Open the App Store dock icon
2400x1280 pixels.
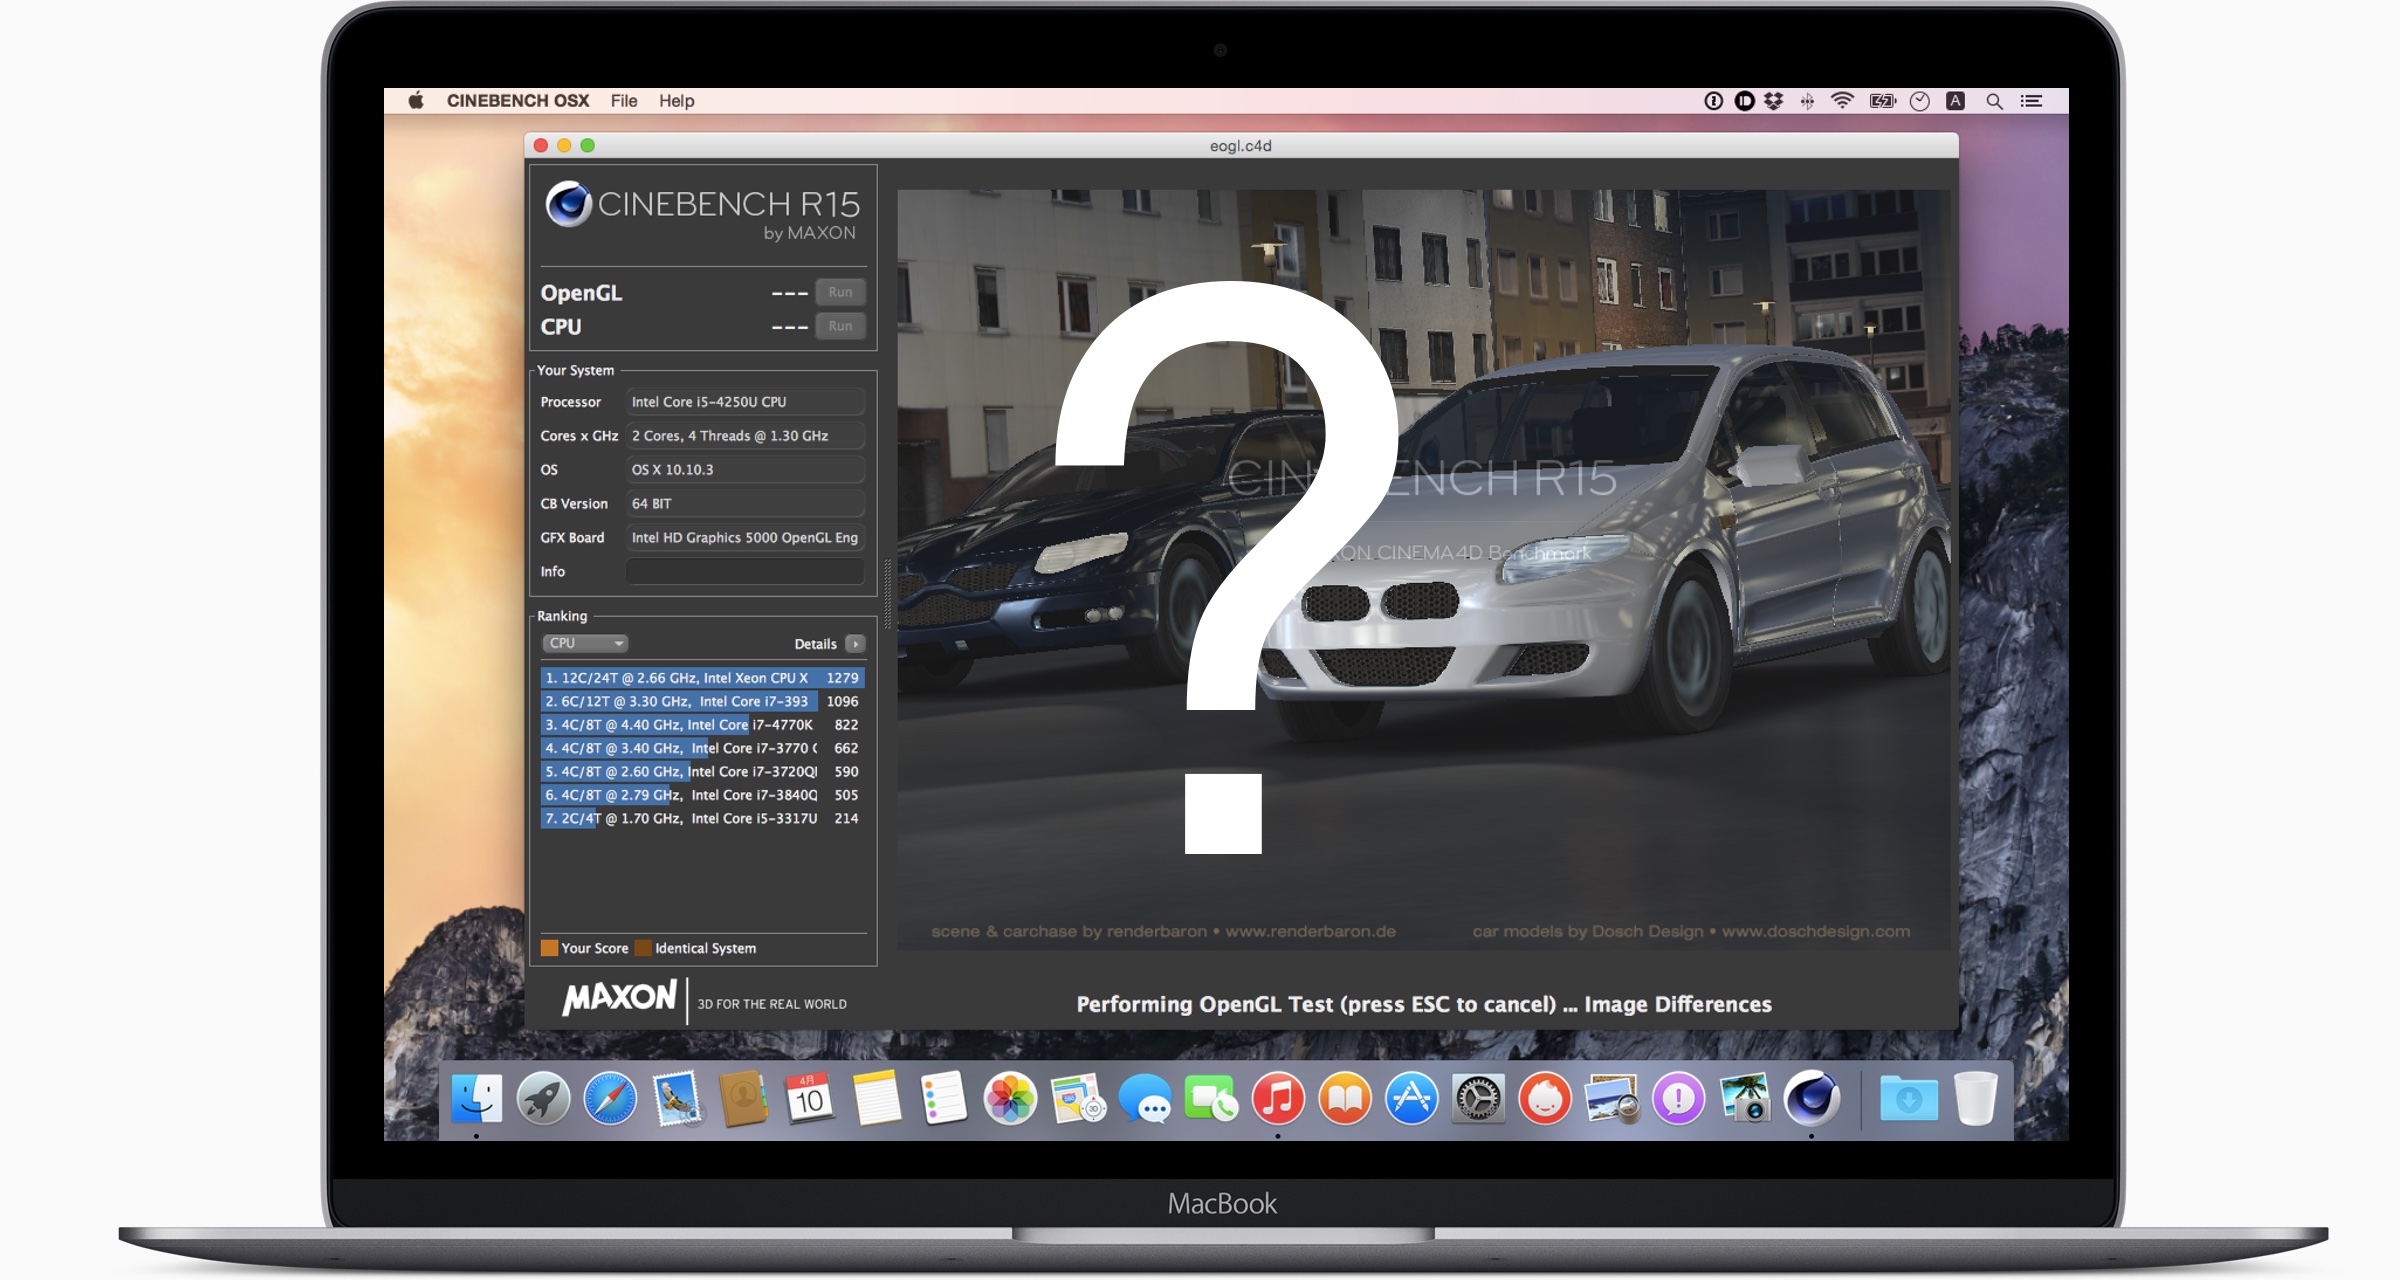[1411, 1099]
